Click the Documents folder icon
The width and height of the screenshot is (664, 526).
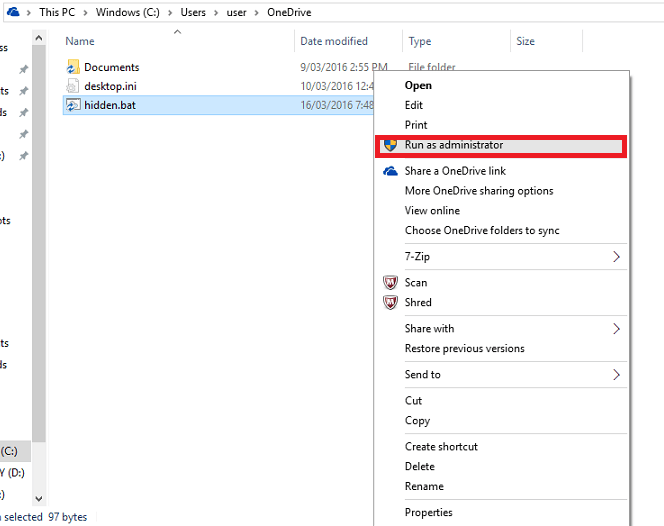(x=73, y=67)
